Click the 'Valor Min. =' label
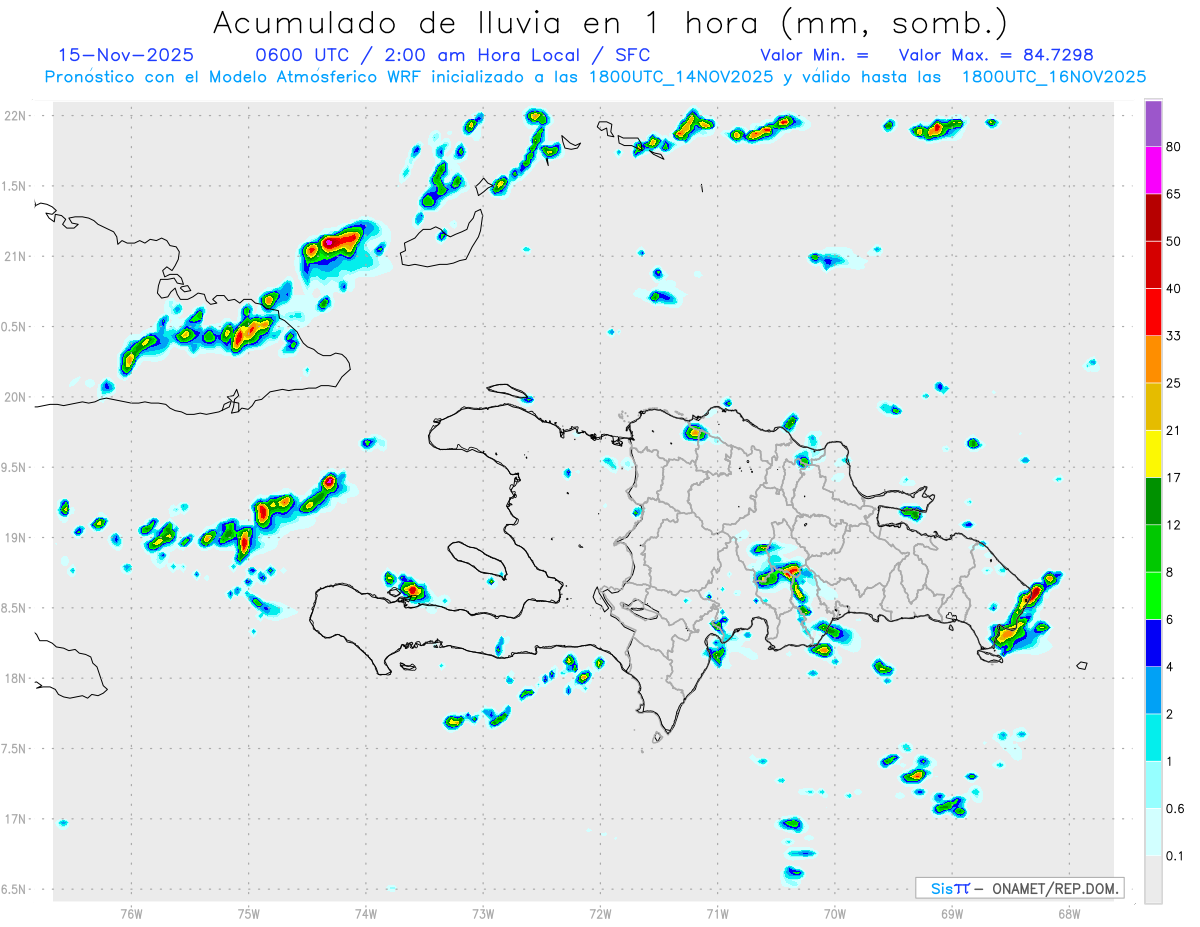1200x927 pixels. pyautogui.click(x=814, y=55)
